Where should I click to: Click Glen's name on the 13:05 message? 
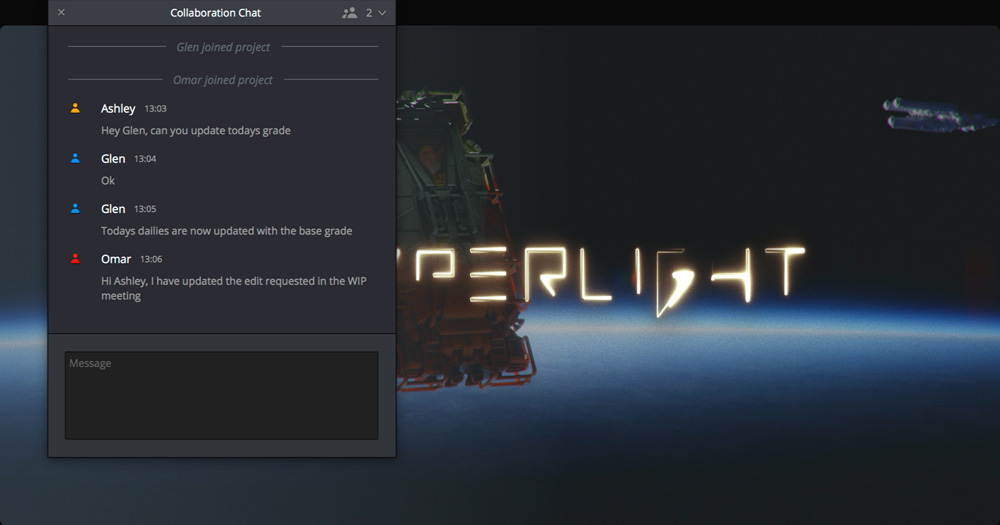click(113, 209)
